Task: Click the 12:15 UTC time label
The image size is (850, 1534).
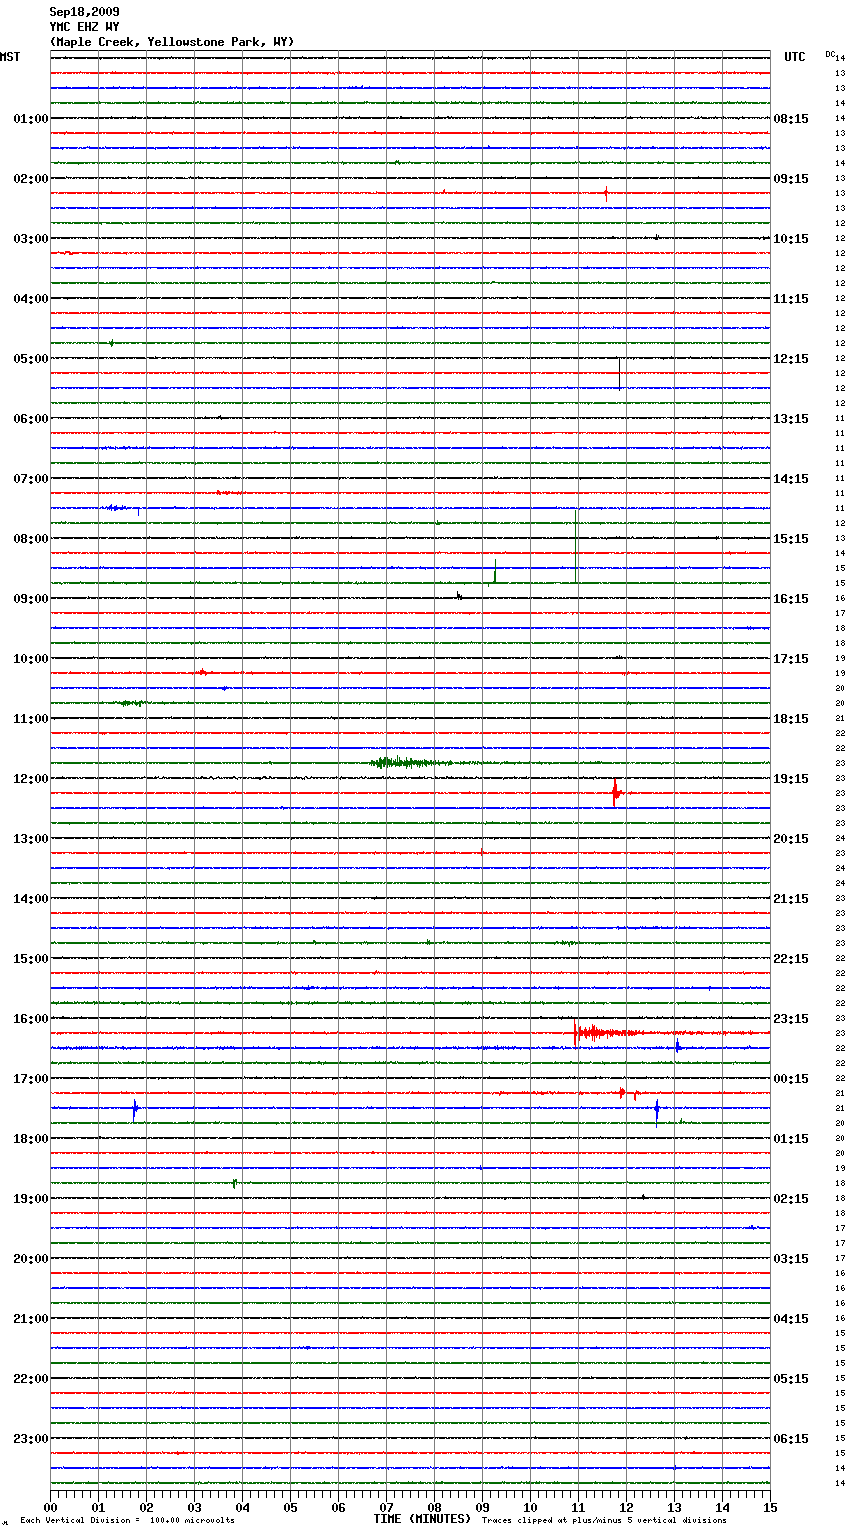Action: [791, 359]
